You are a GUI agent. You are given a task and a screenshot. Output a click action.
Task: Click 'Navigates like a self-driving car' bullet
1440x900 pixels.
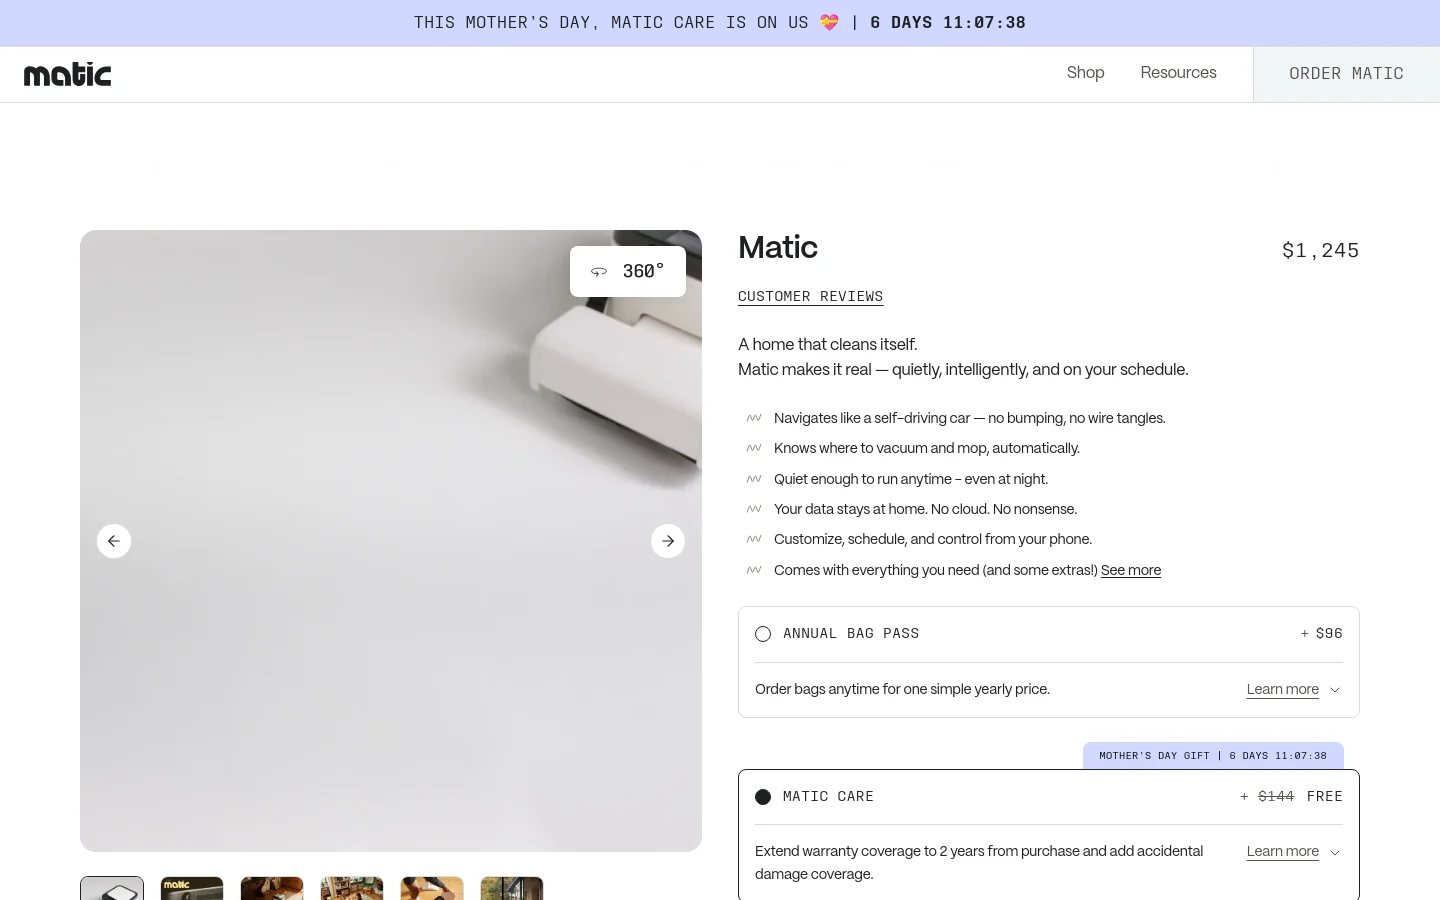click(x=969, y=418)
